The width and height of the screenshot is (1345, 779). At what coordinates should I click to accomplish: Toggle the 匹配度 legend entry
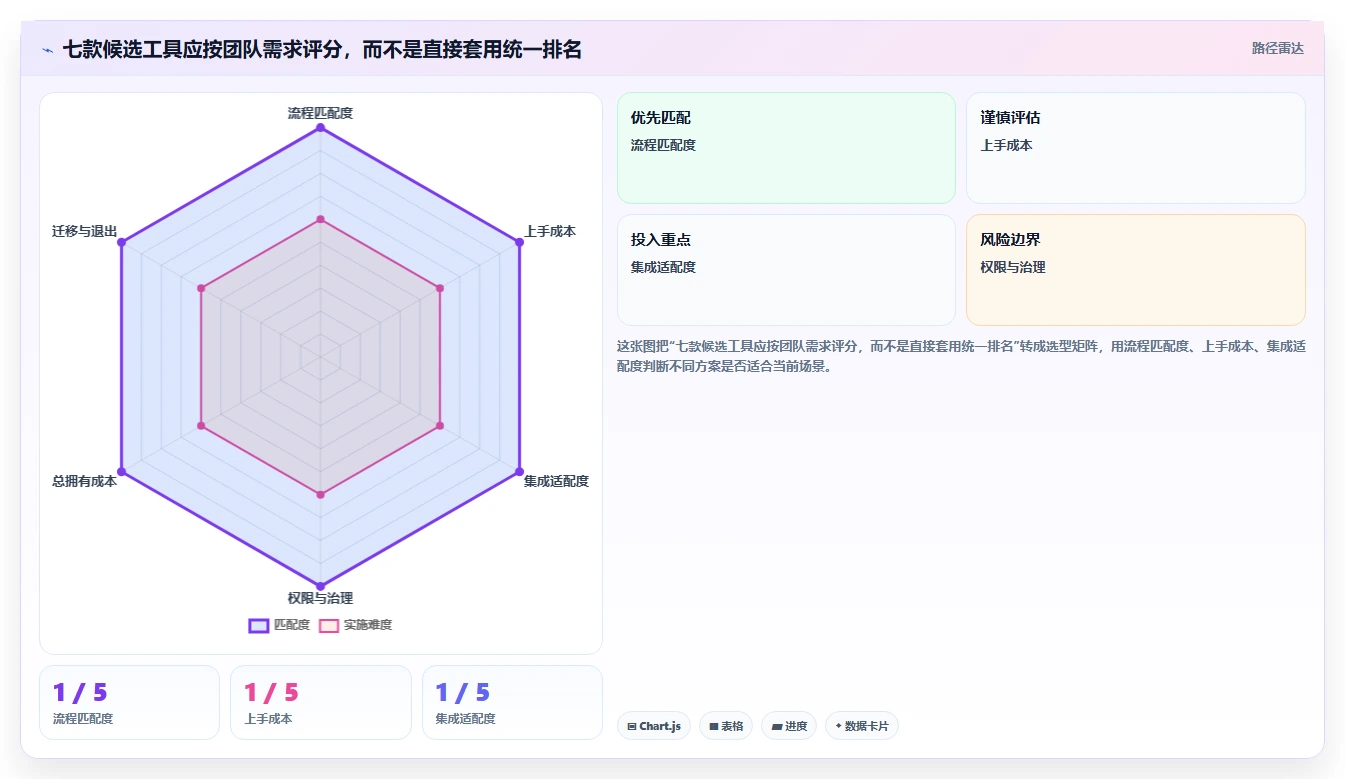pos(279,625)
